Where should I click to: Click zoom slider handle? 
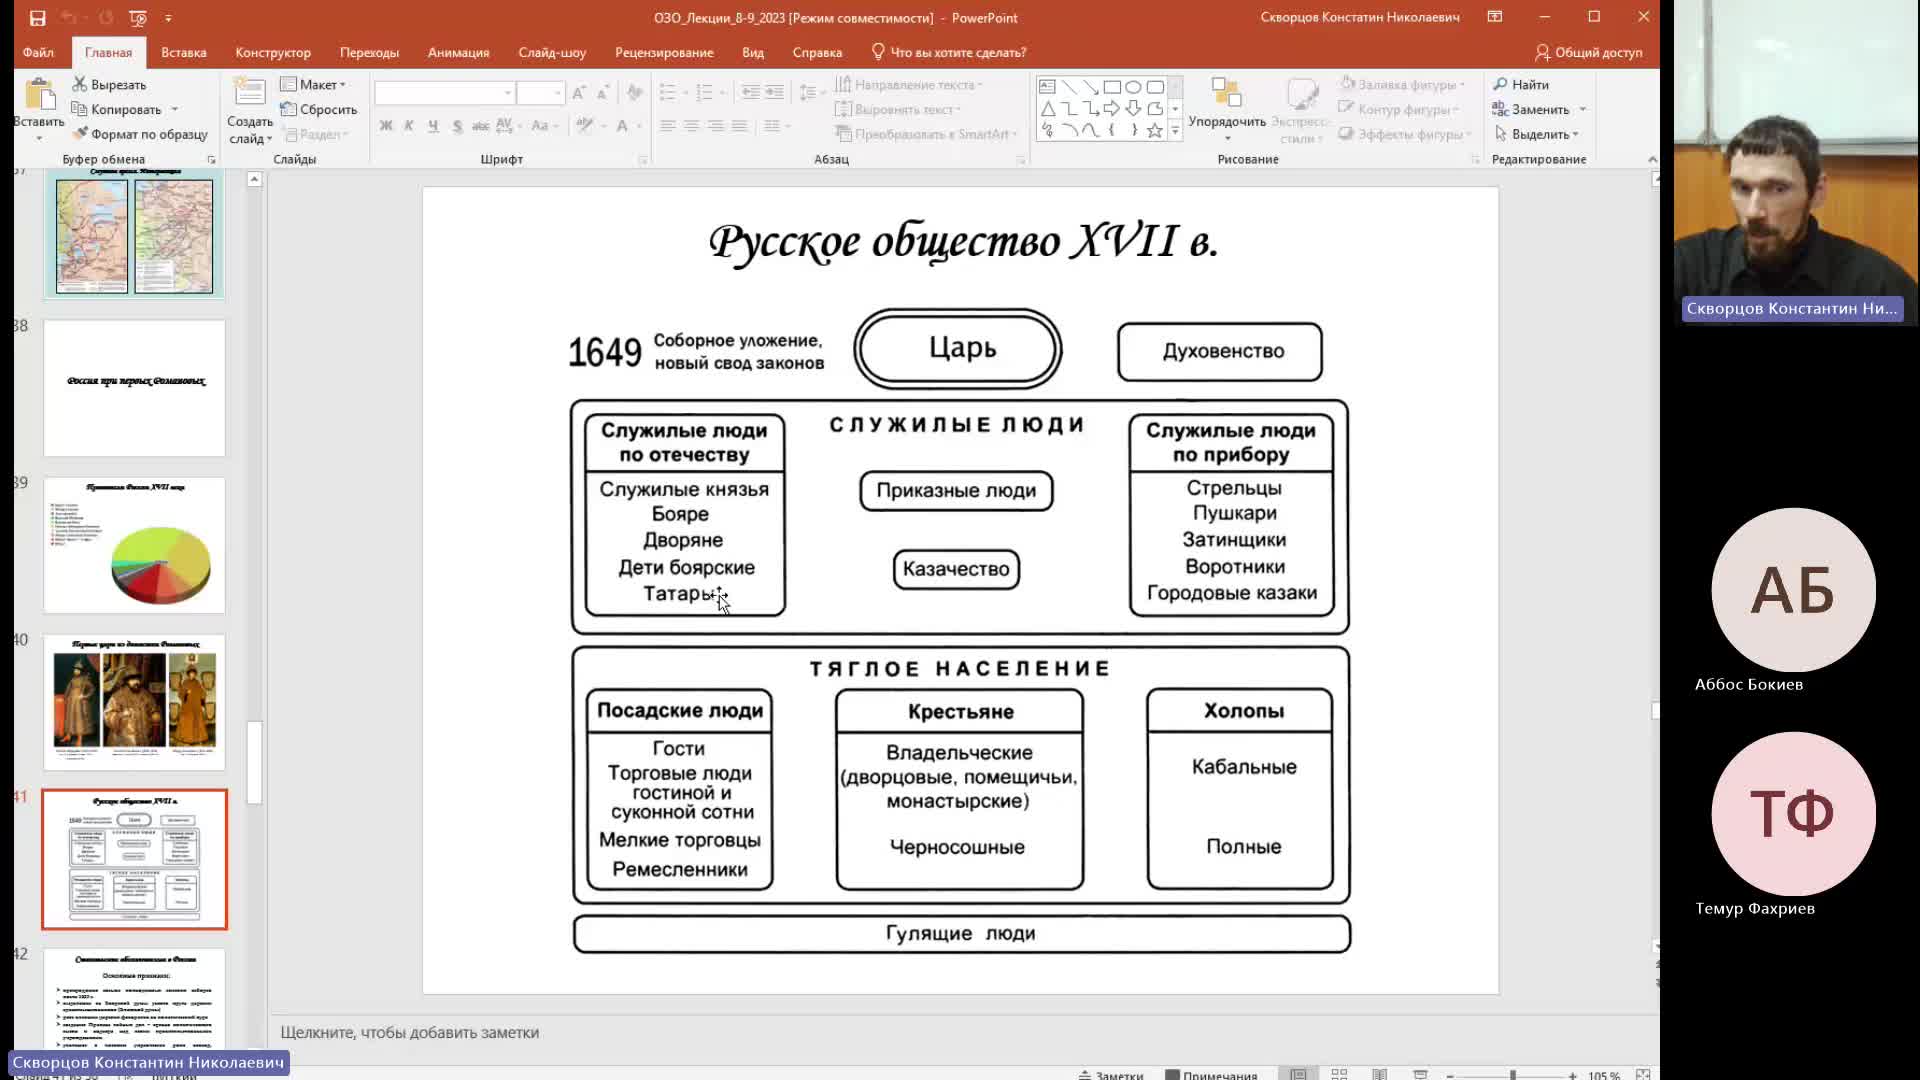(x=1513, y=1075)
